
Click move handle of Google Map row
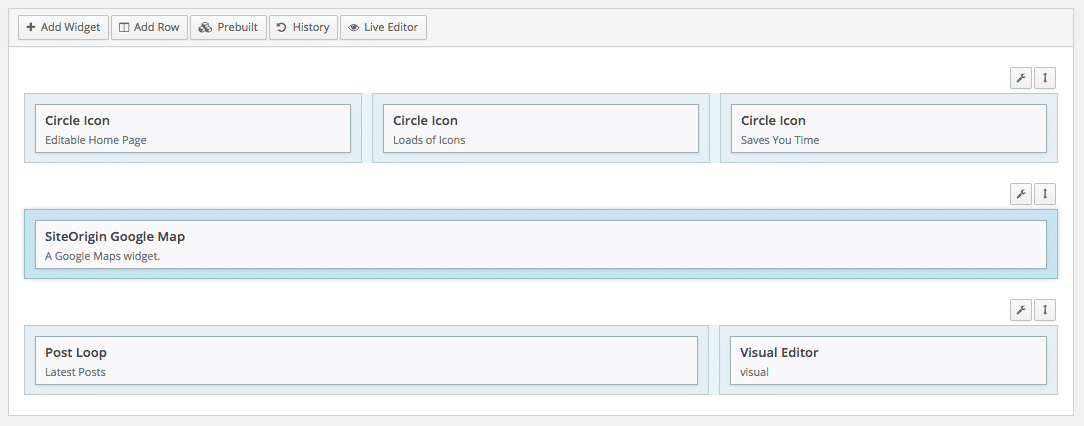pyautogui.click(x=1045, y=194)
